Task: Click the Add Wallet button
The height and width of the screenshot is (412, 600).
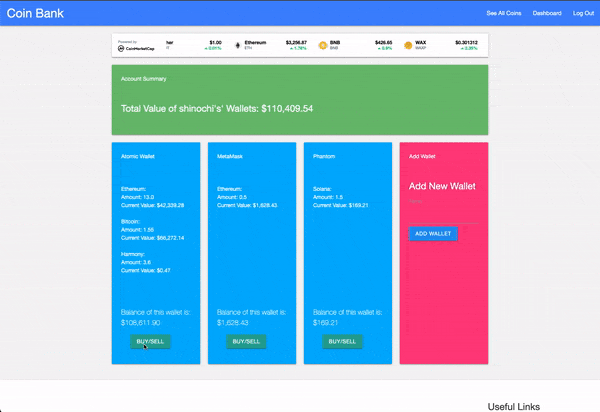Action: 432,233
